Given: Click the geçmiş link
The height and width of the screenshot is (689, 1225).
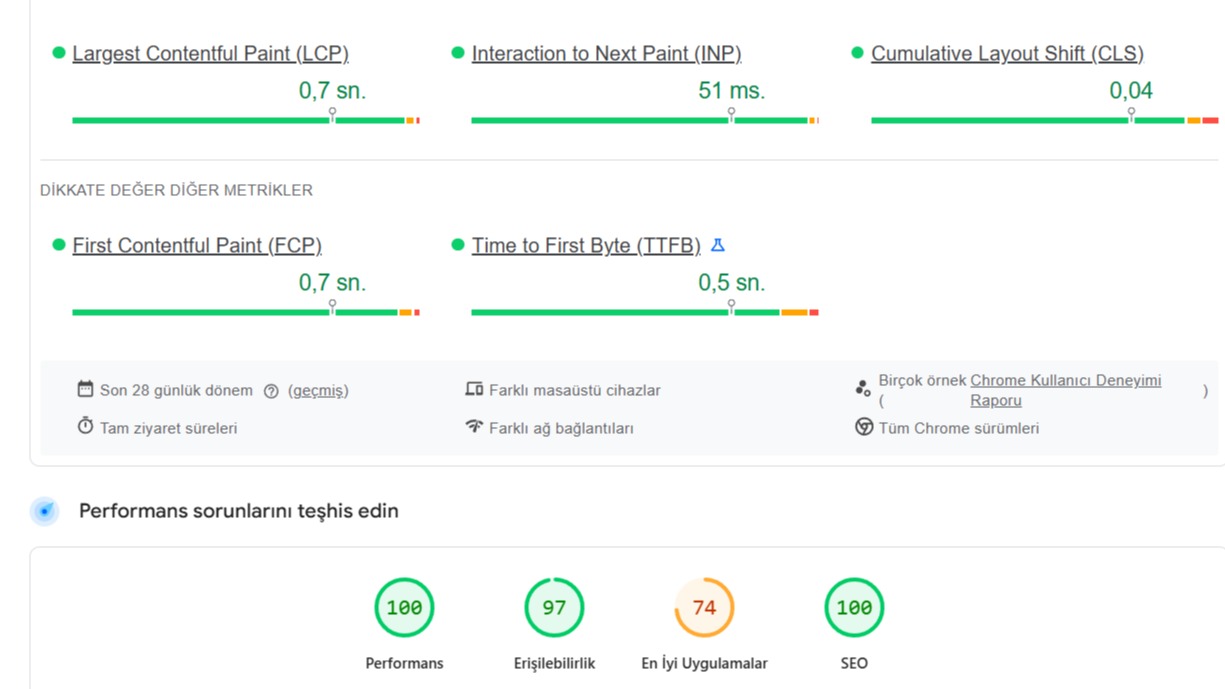Looking at the screenshot, I should click(x=318, y=391).
